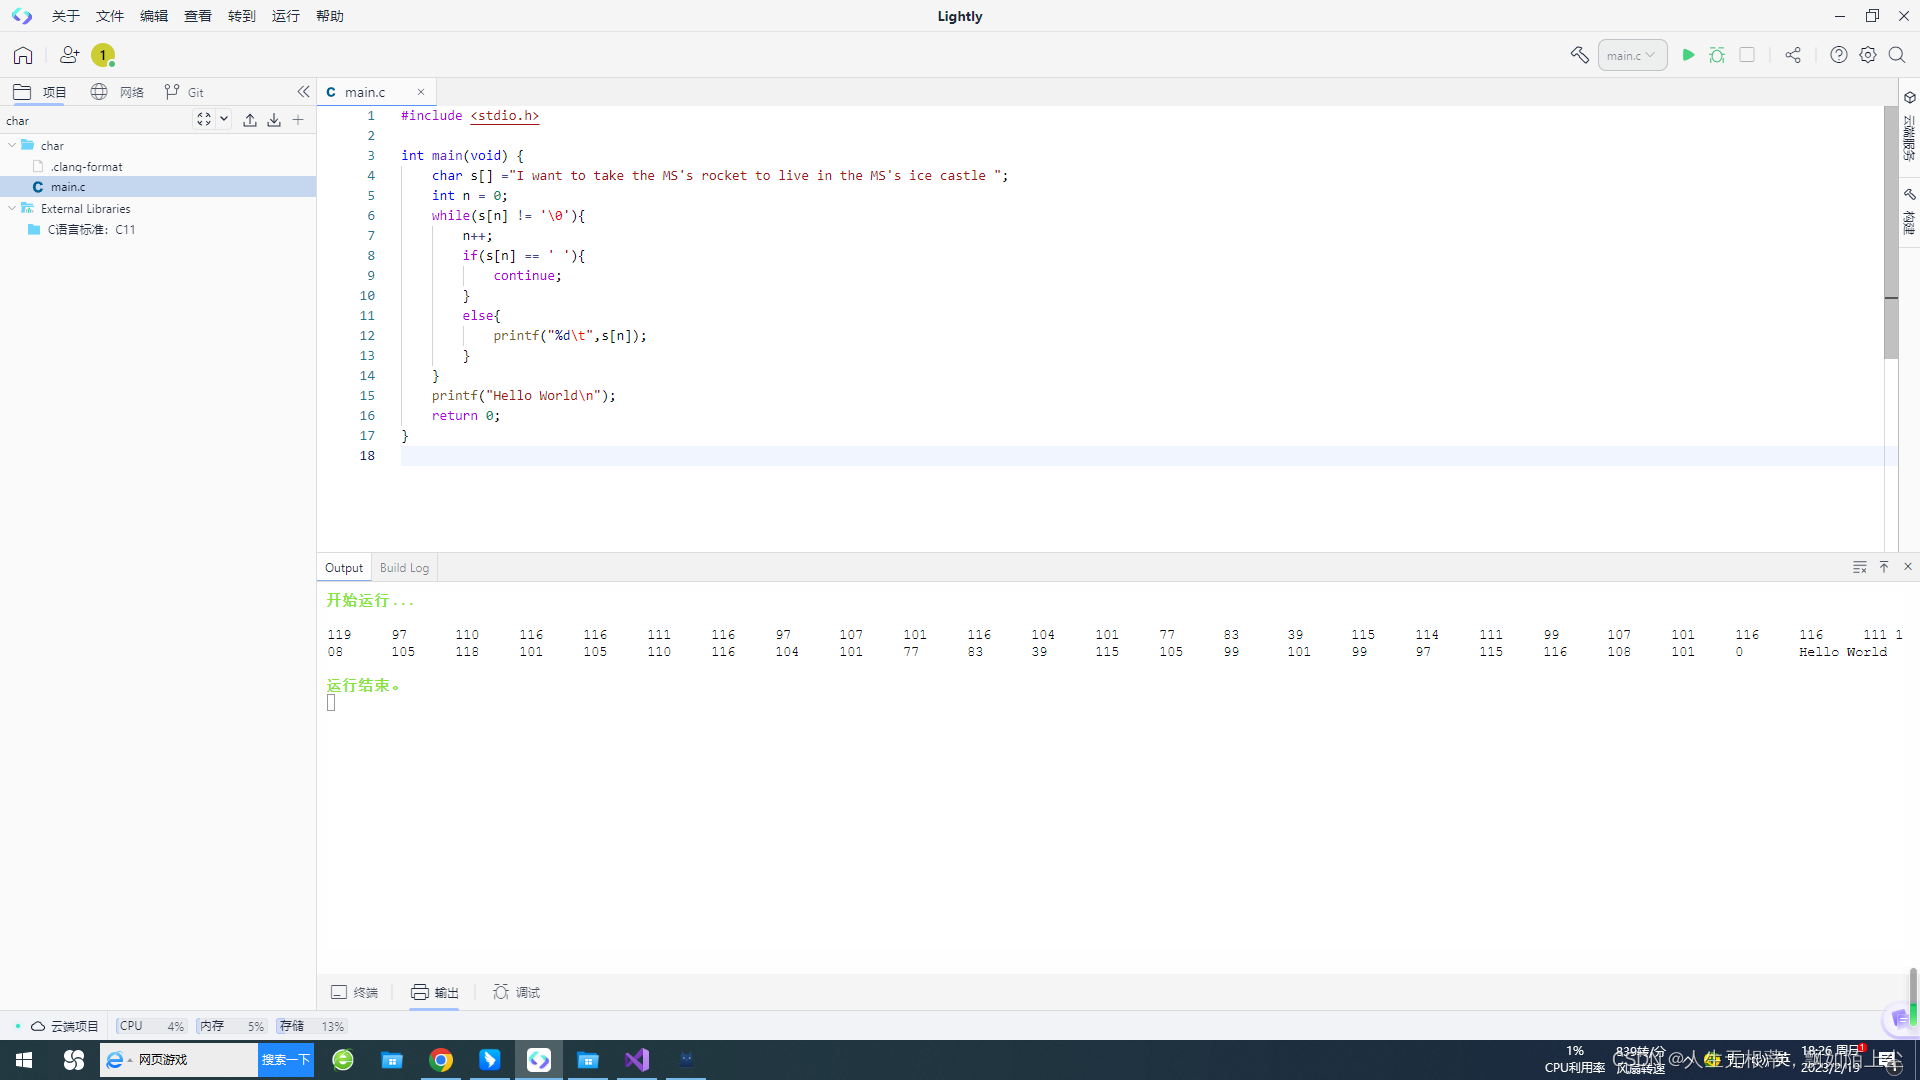
Task: Collapse the sidebar with double-chevron icon
Action: [303, 92]
